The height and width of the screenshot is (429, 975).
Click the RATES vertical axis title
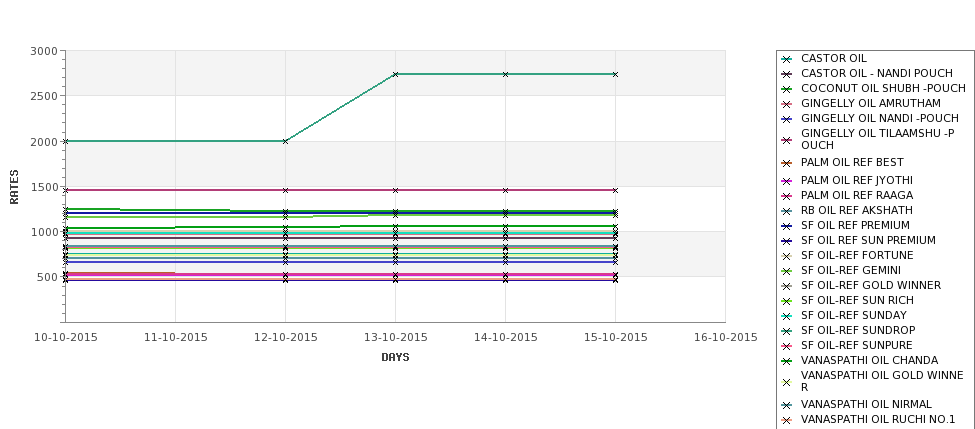pos(14,187)
